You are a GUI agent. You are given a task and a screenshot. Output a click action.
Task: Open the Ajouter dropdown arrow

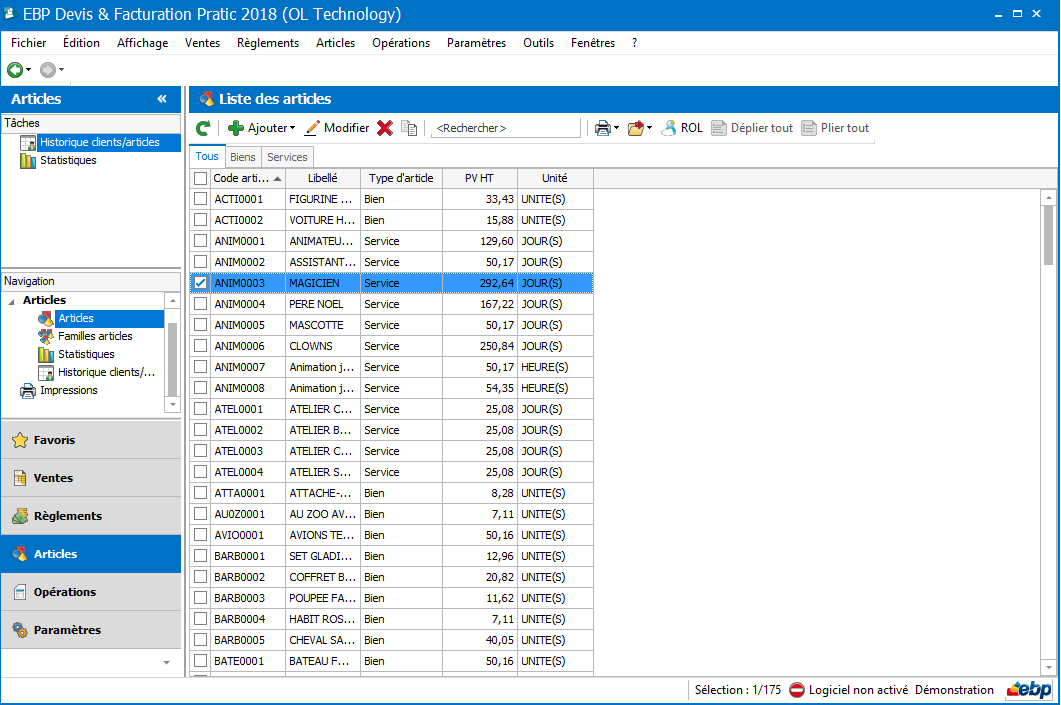(x=290, y=127)
